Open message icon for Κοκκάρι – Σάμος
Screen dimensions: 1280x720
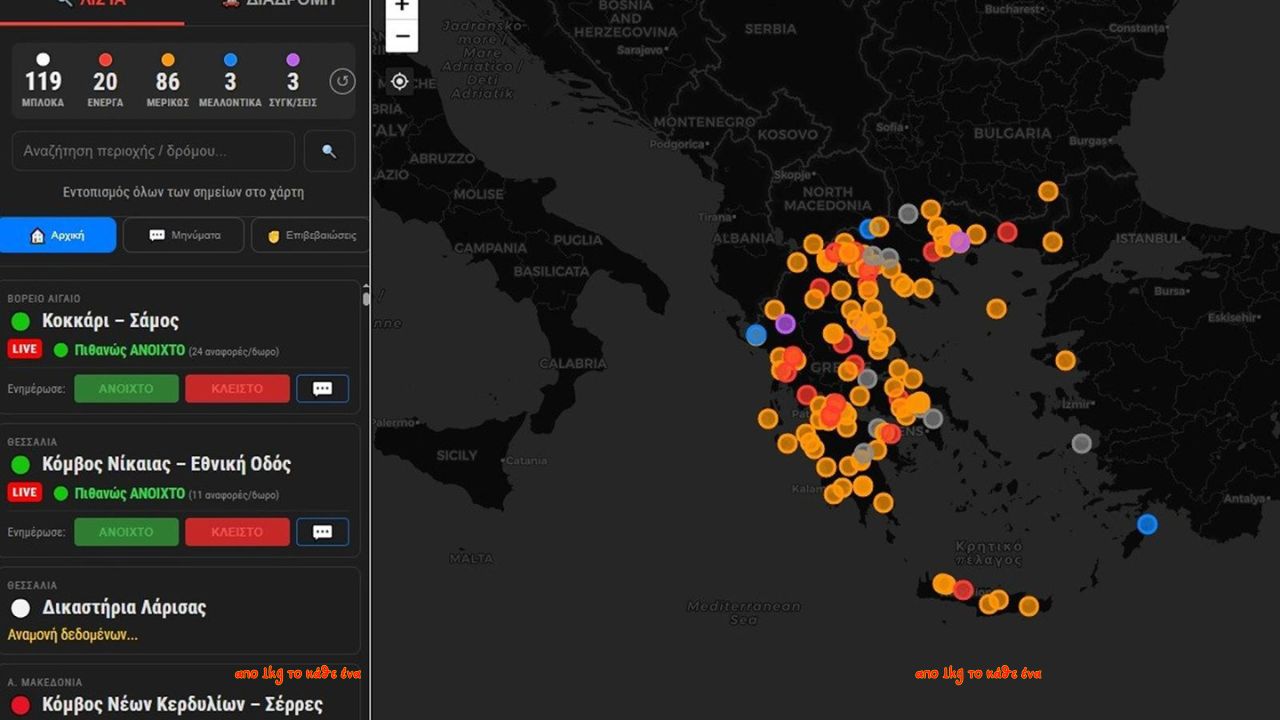tap(322, 389)
